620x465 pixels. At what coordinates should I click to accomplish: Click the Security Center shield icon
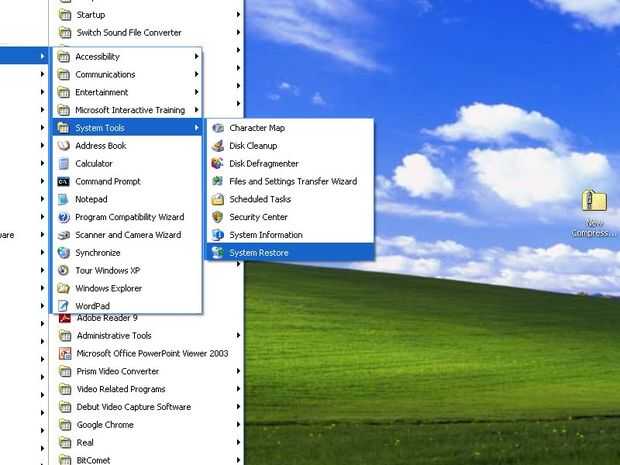pyautogui.click(x=217, y=217)
